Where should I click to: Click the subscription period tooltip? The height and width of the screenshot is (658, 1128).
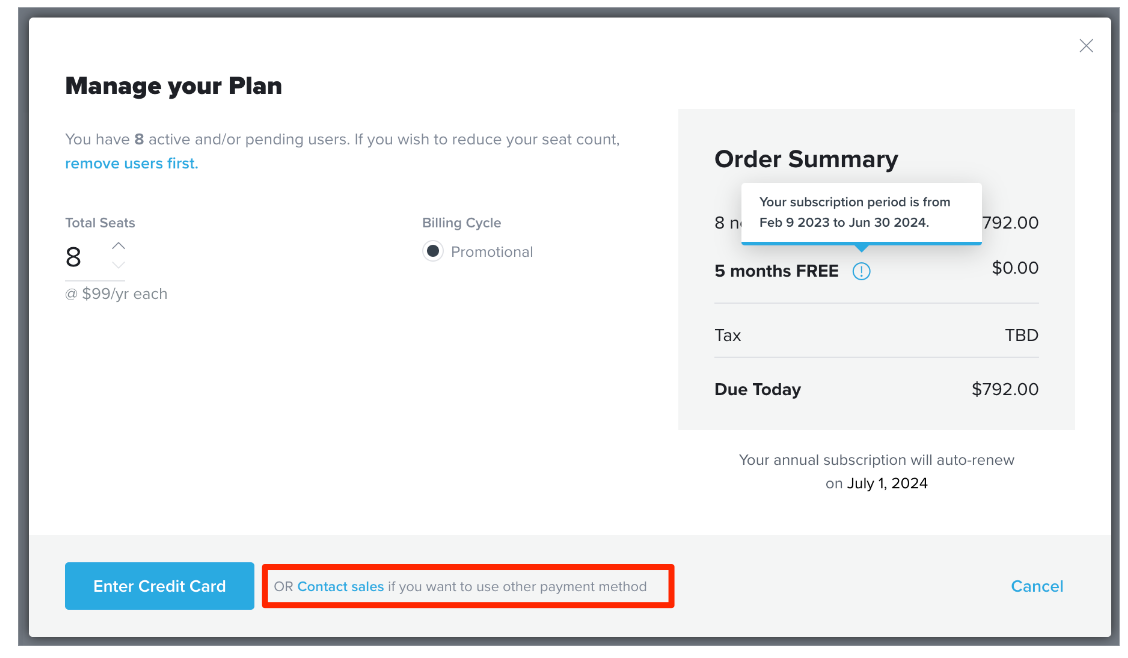coord(861,213)
